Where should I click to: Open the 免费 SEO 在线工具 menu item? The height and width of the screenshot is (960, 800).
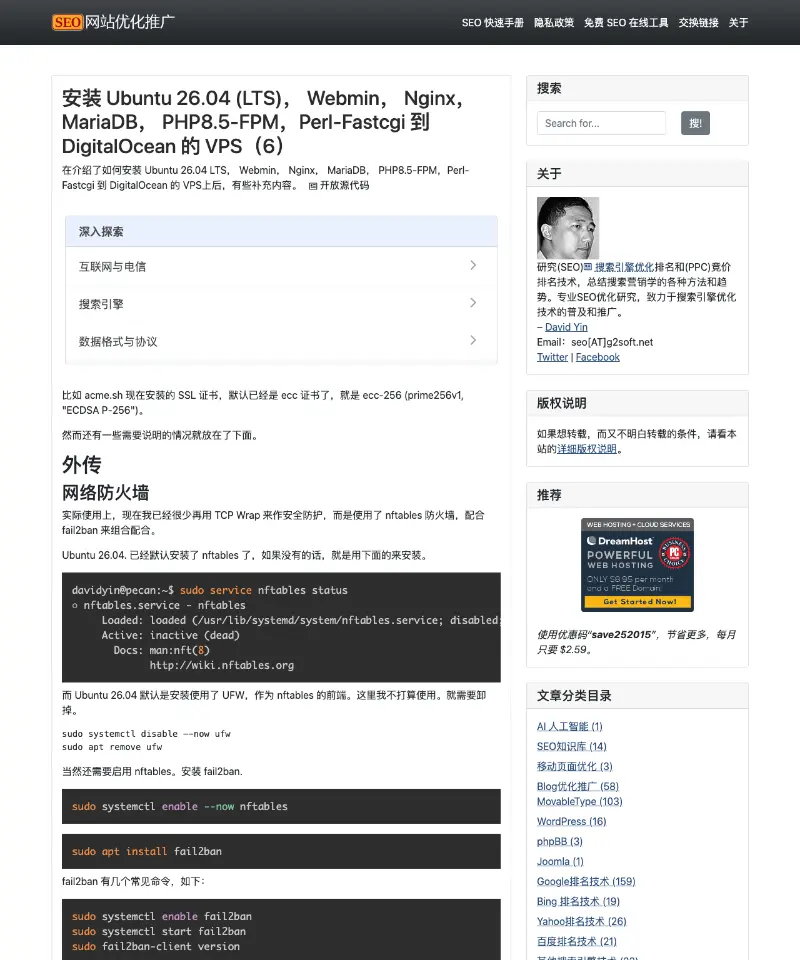click(626, 23)
